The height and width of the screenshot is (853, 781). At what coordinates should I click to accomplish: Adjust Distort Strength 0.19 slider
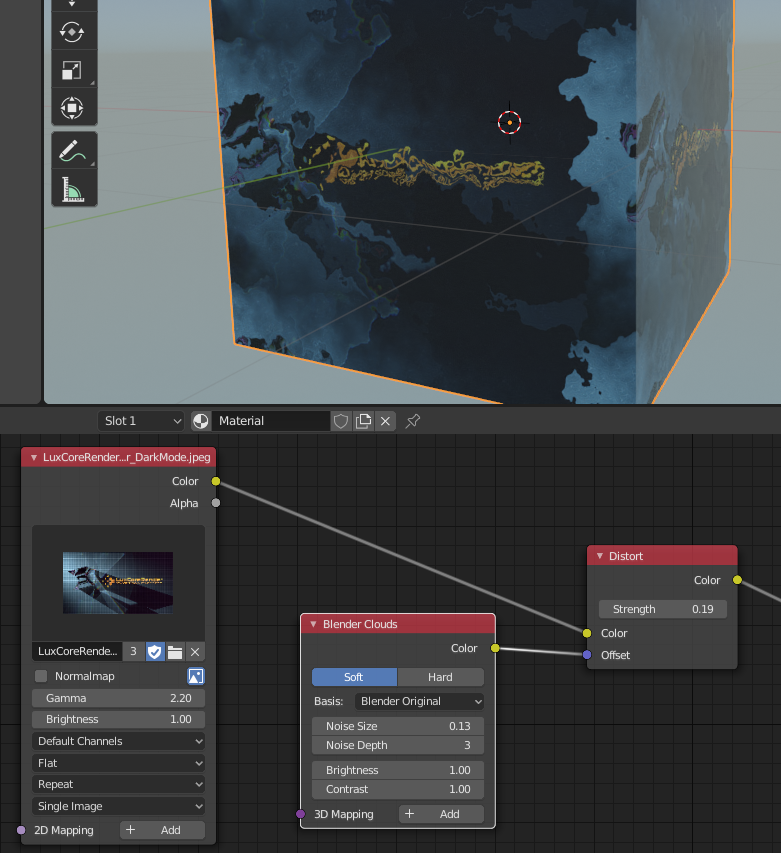click(663, 609)
